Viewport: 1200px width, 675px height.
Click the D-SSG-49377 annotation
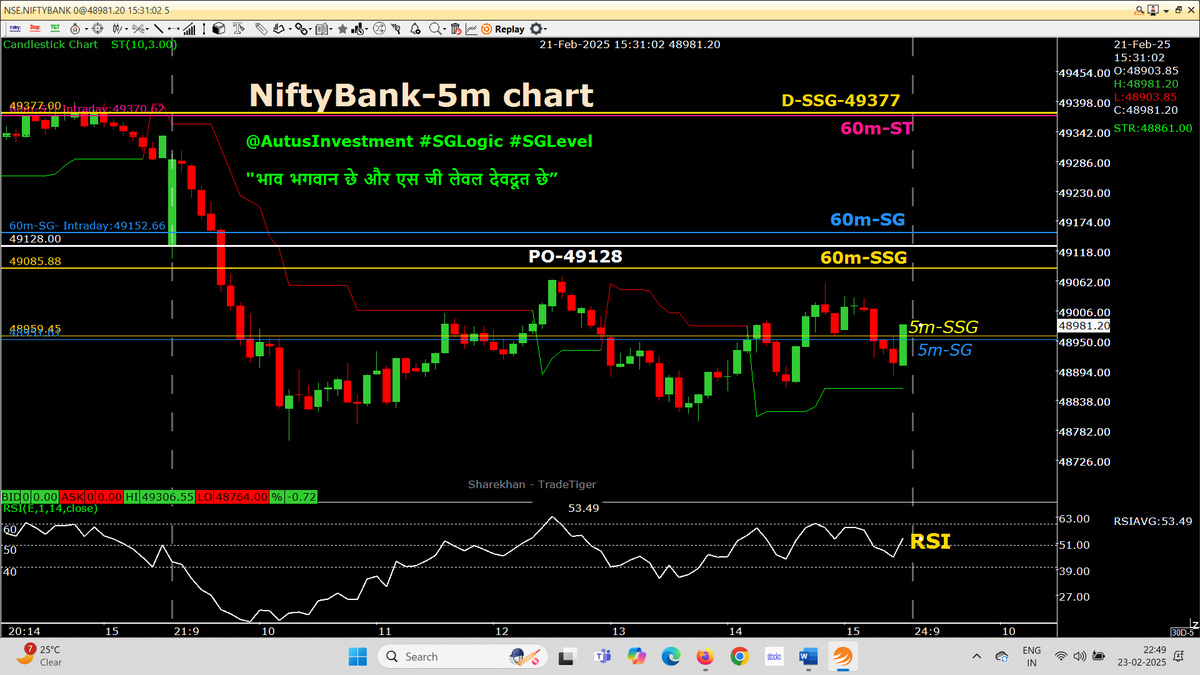tap(841, 101)
